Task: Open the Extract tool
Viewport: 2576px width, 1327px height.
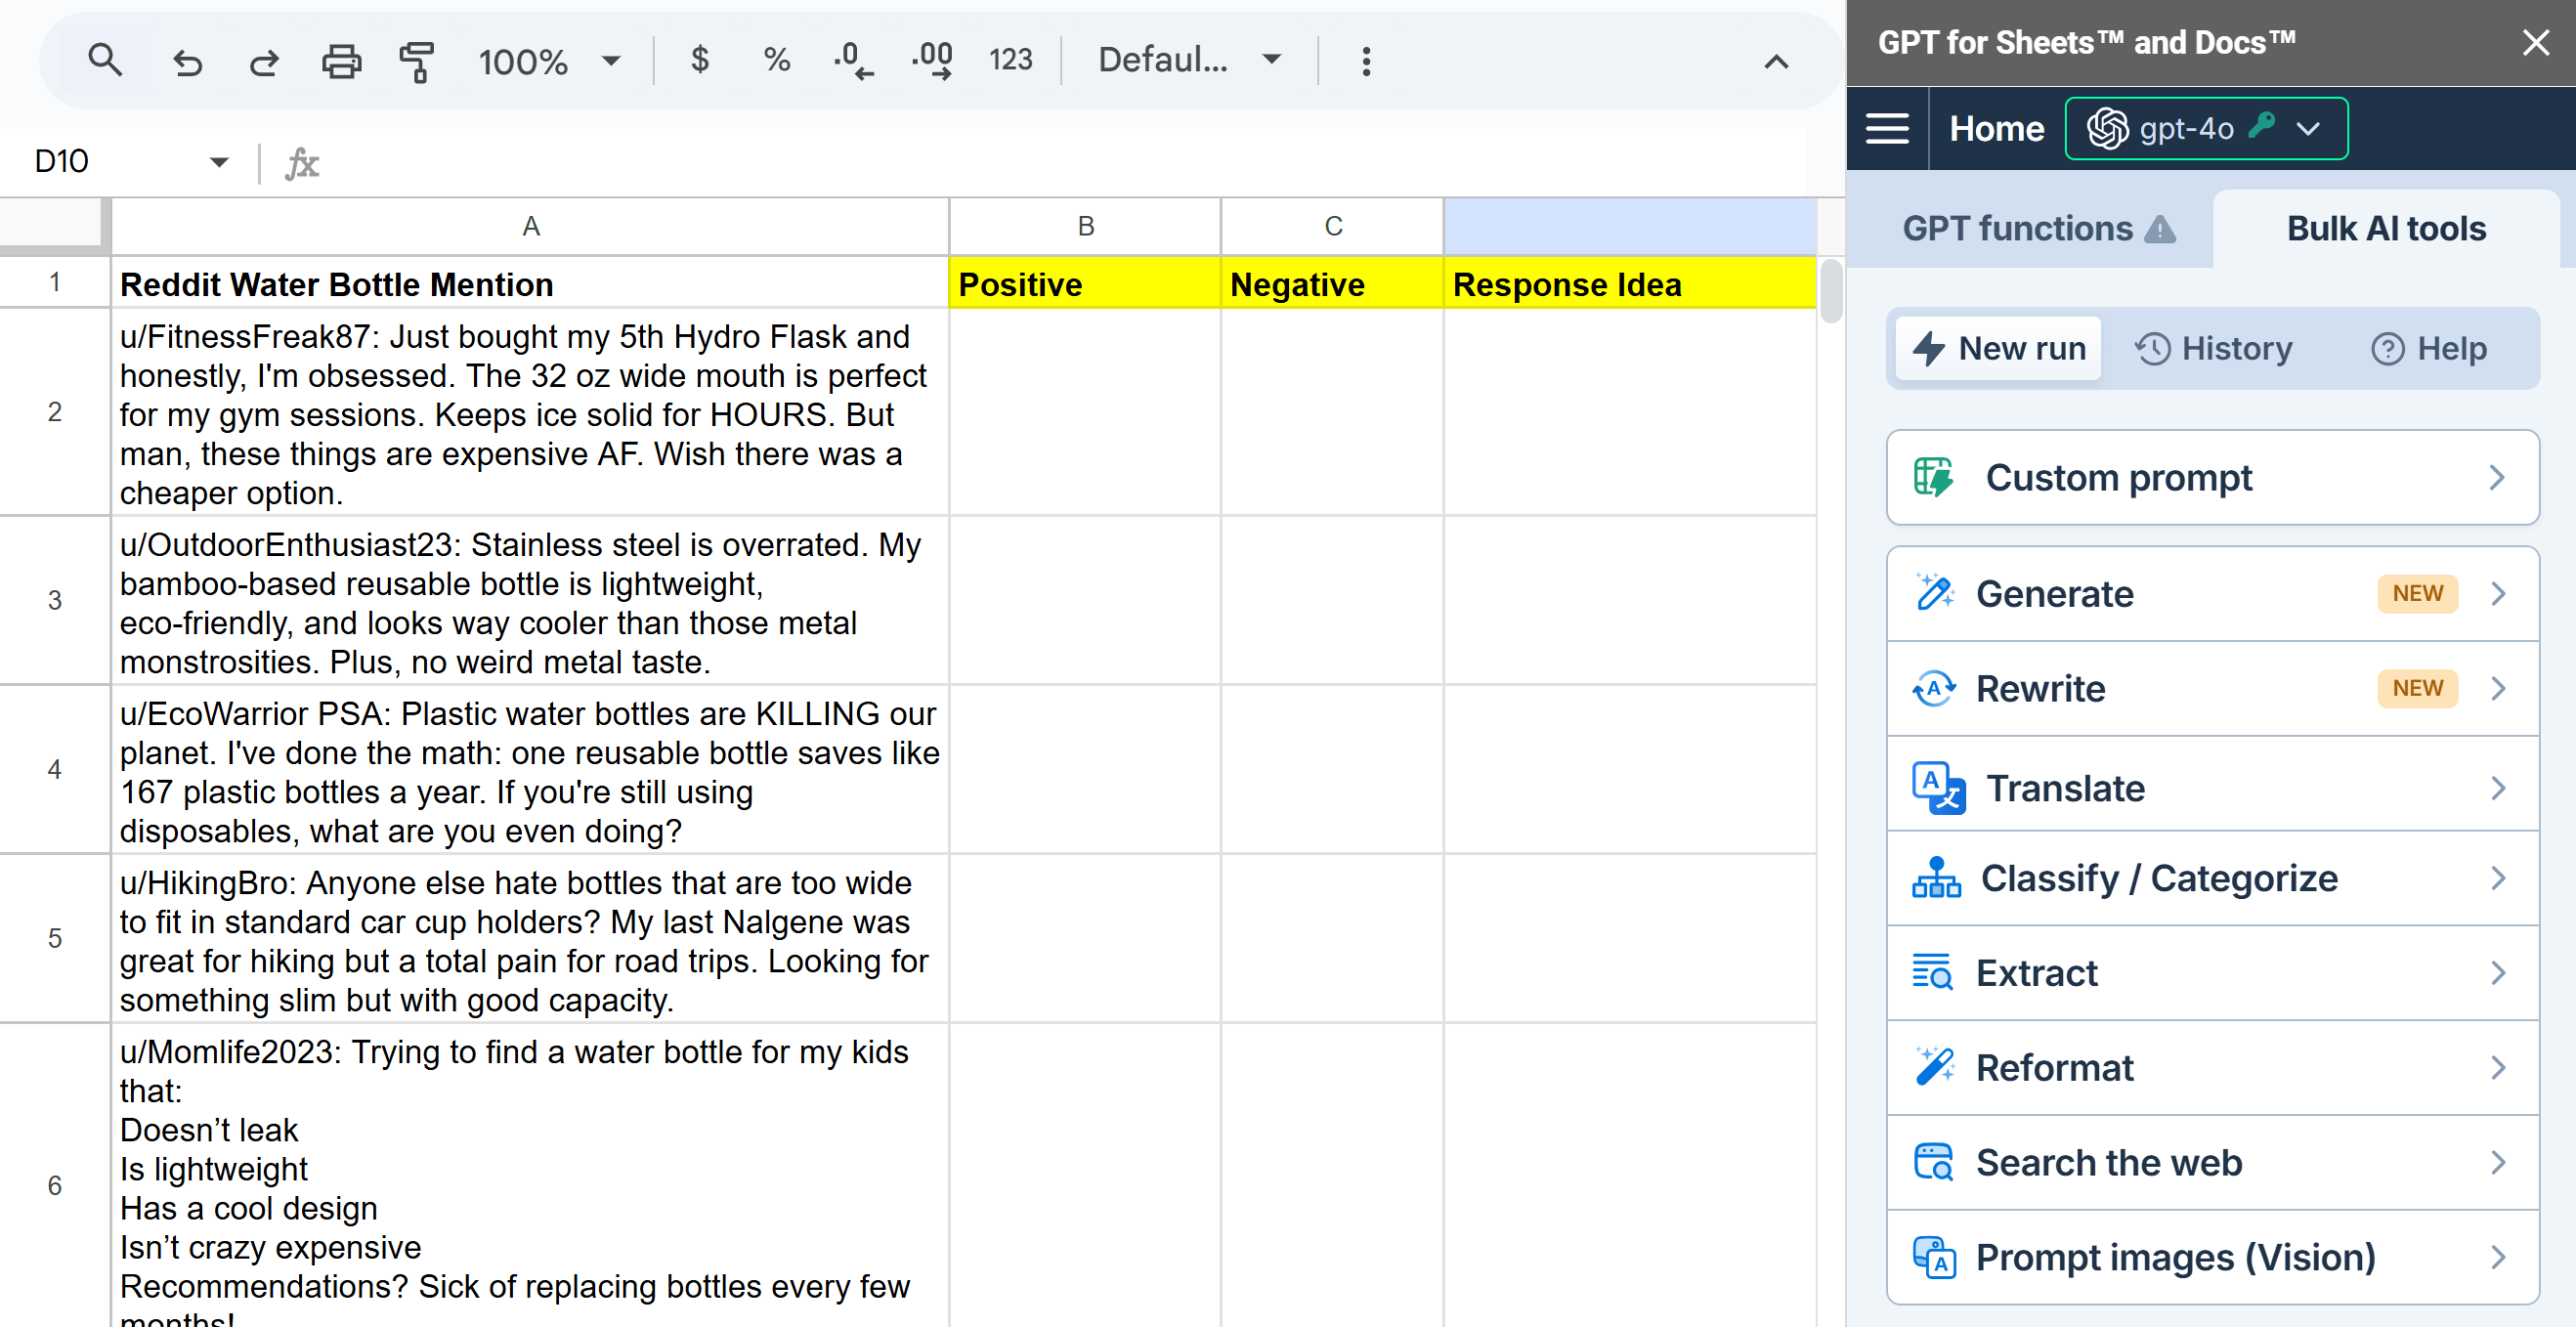Action: click(x=2212, y=973)
